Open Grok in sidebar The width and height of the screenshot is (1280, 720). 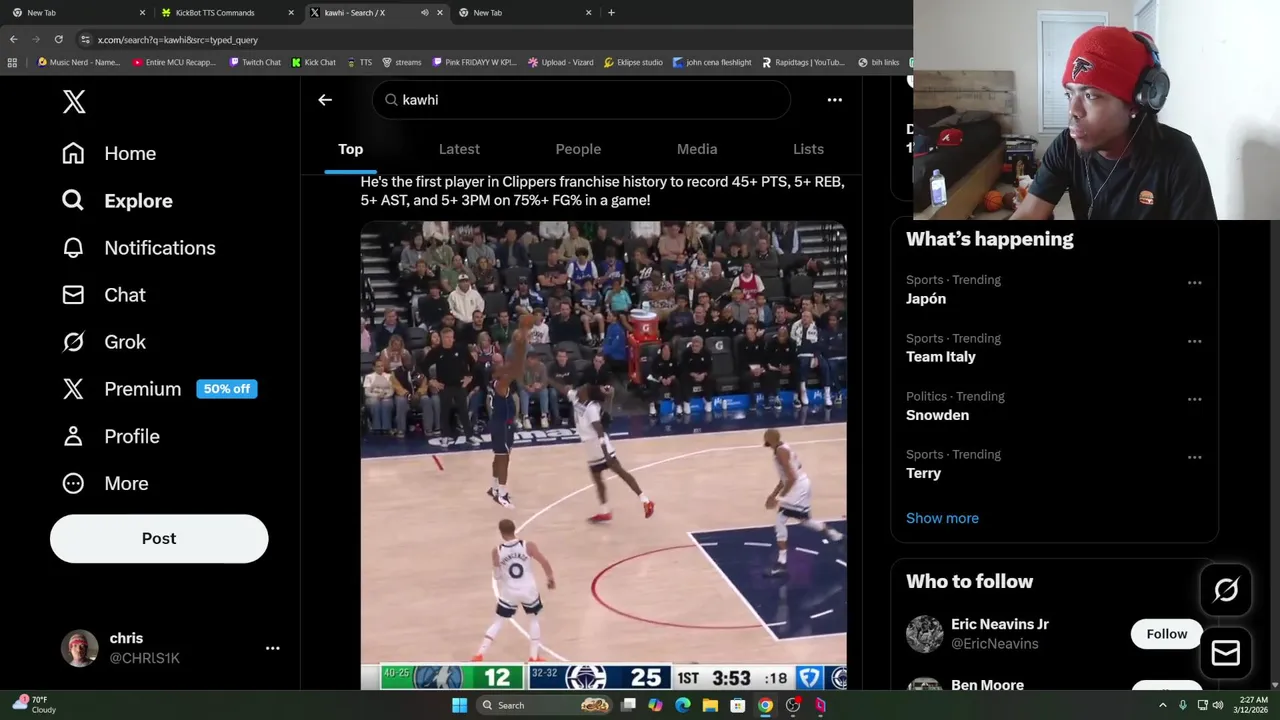(104, 342)
